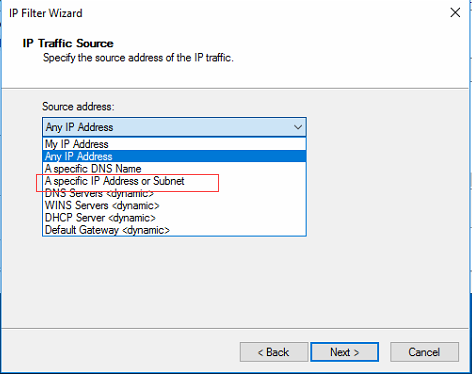Choose Default Gateway <dynamic> entry

[174, 230]
